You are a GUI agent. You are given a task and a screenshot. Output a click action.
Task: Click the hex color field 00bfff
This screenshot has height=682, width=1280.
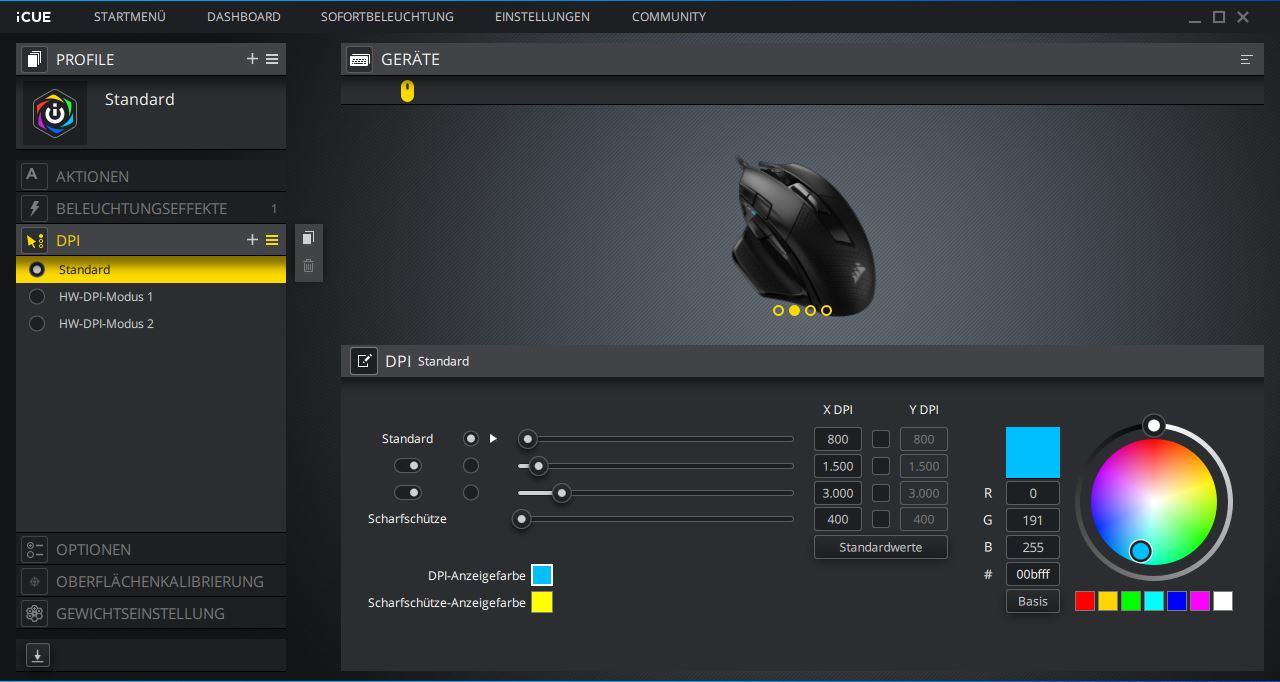tap(1033, 574)
